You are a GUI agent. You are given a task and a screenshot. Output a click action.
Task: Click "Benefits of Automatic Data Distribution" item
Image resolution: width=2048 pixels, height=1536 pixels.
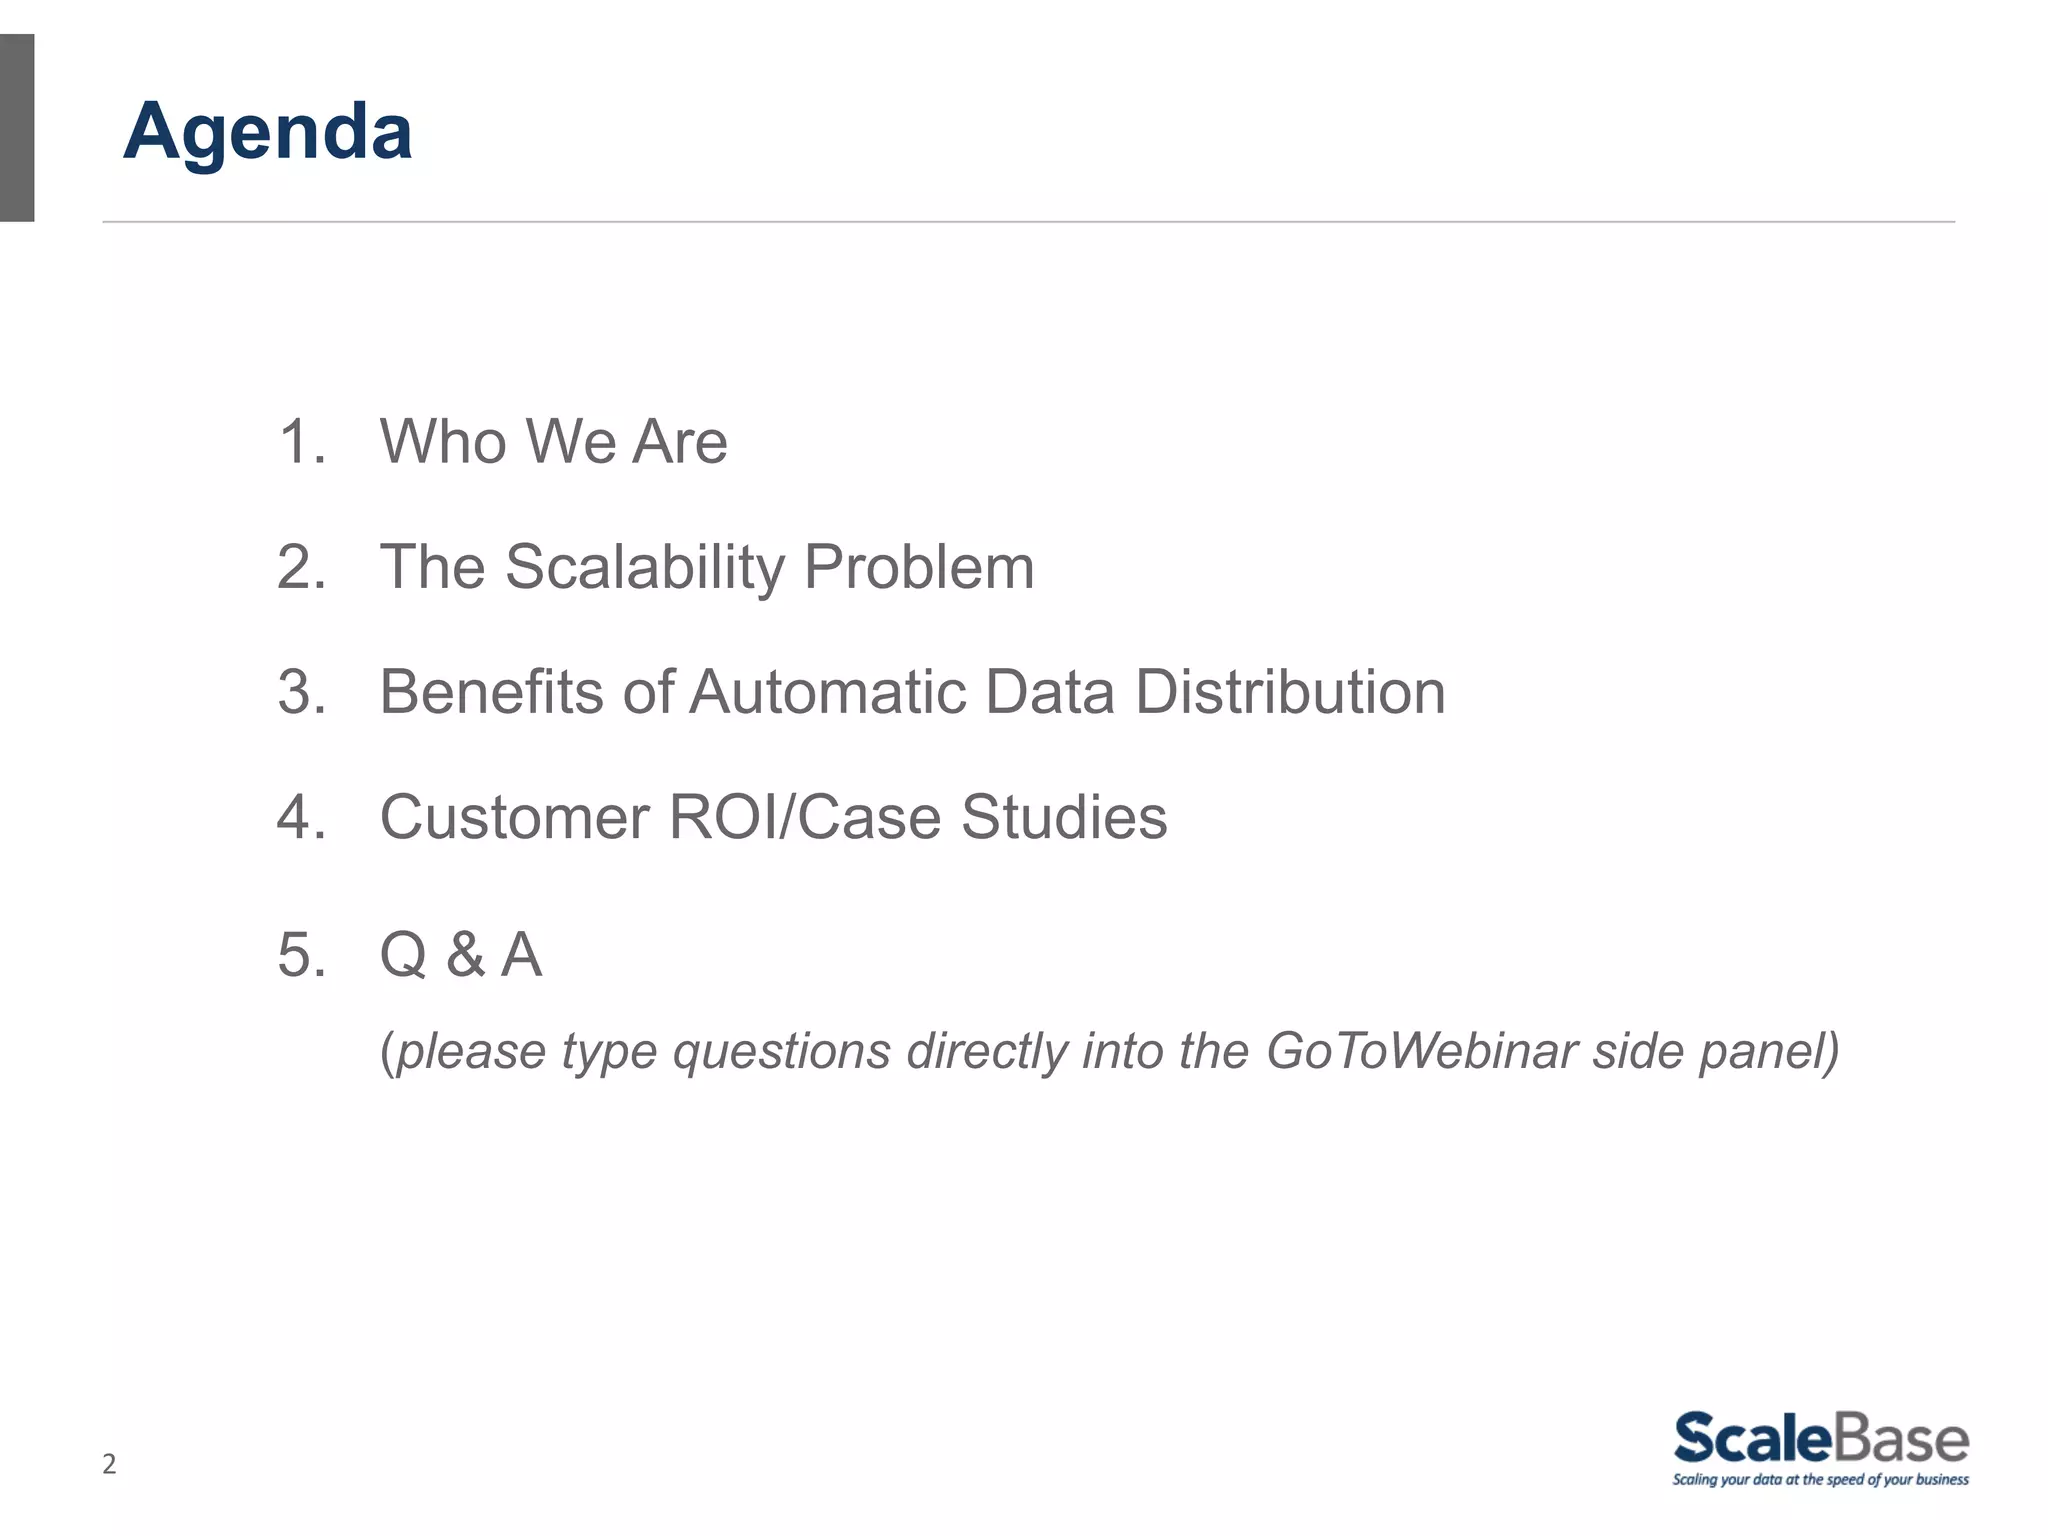(x=911, y=692)
